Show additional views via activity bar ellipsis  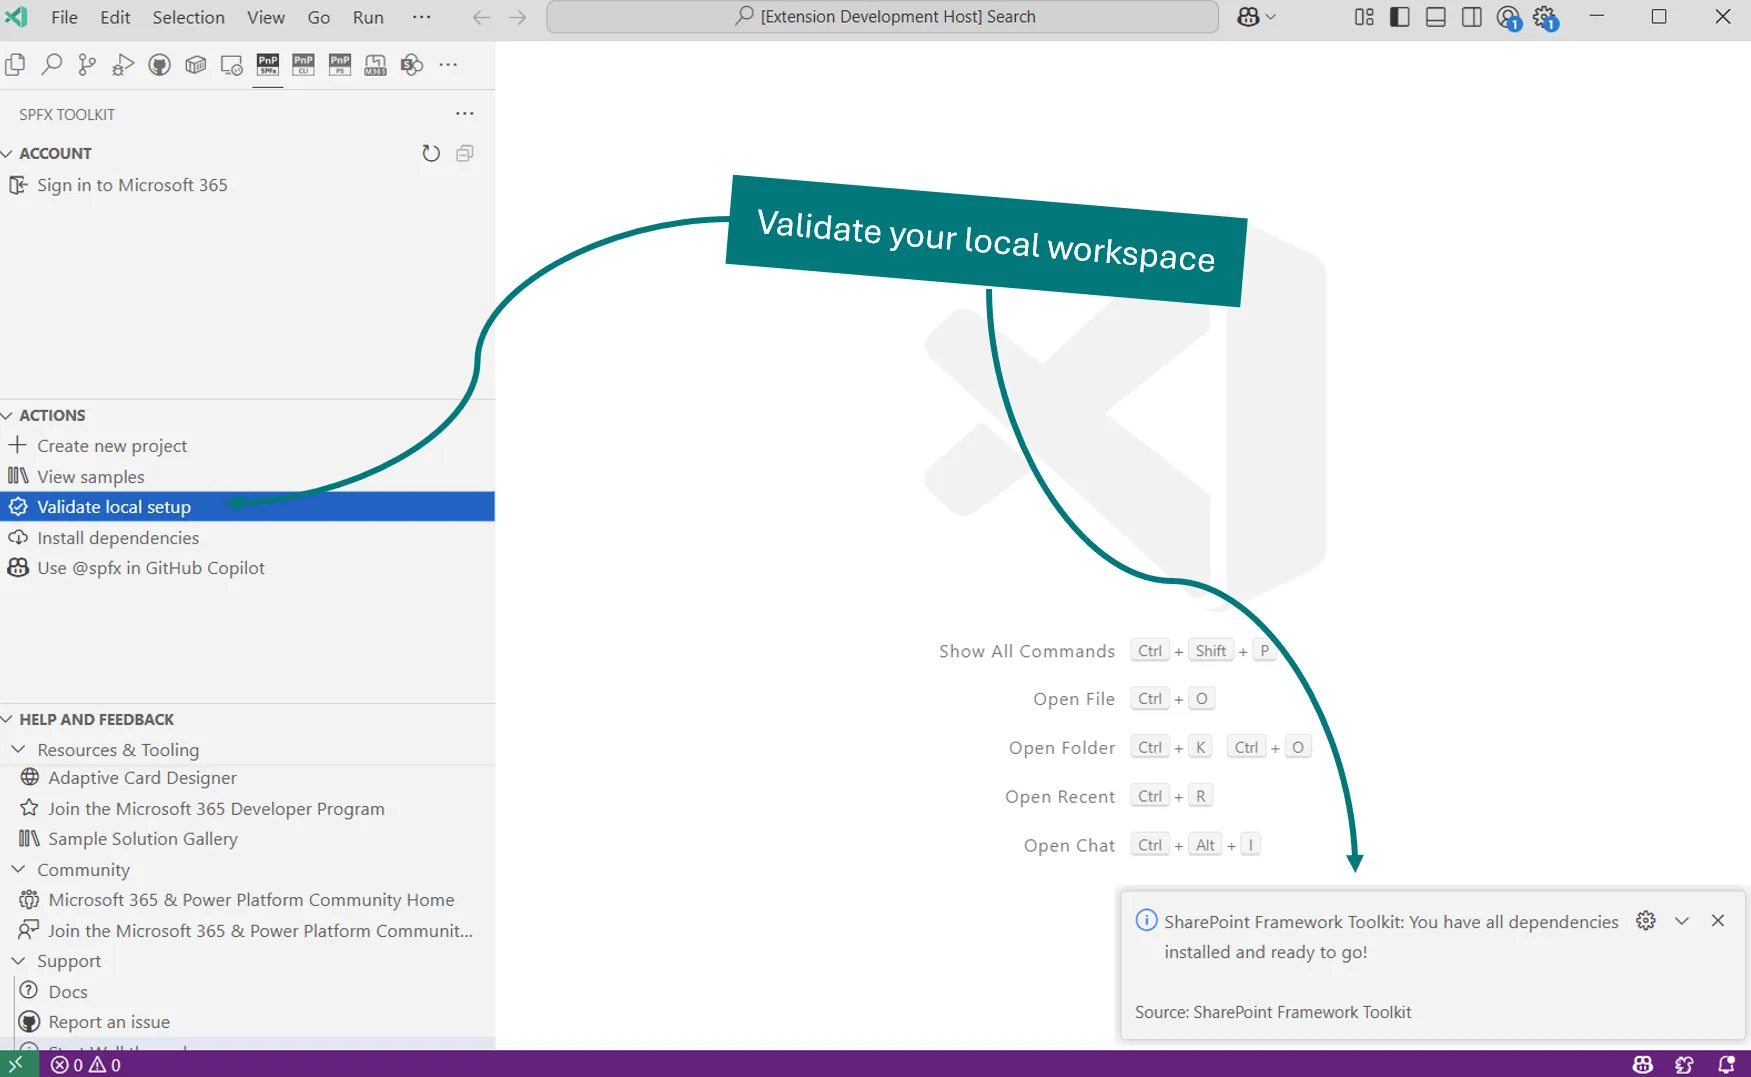tap(448, 65)
